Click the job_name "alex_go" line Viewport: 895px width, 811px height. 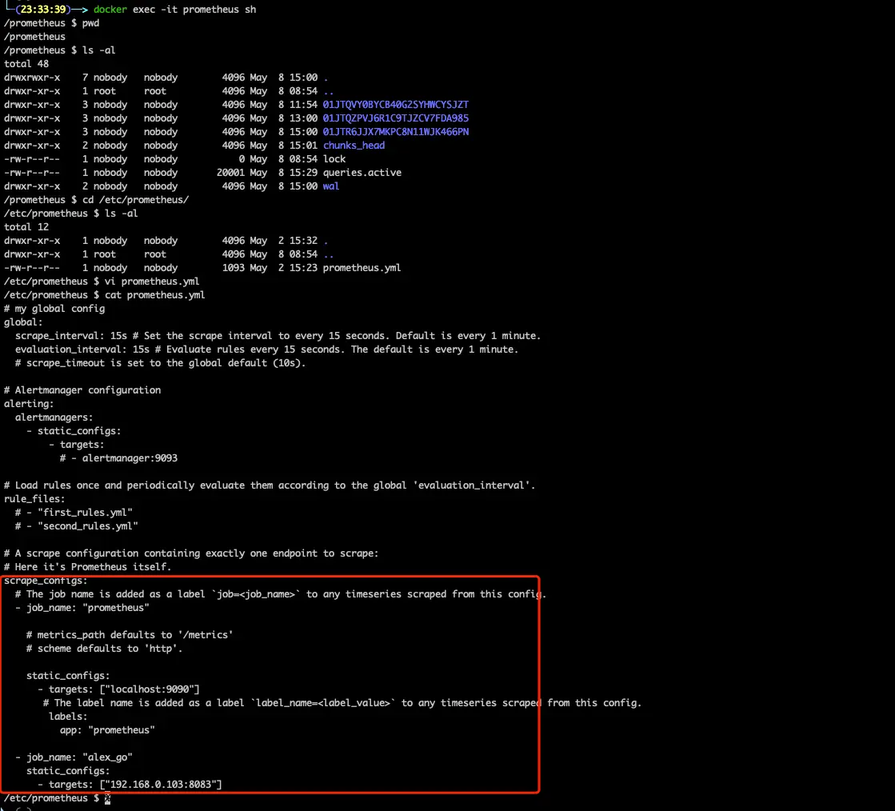coord(74,757)
